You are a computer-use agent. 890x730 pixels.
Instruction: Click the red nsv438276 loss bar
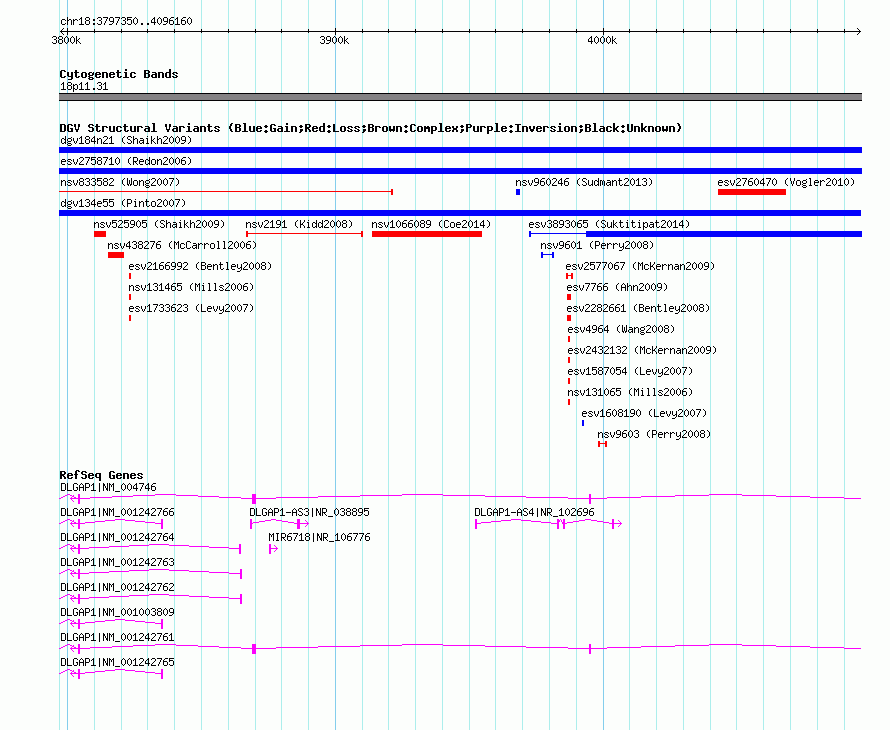click(116, 255)
